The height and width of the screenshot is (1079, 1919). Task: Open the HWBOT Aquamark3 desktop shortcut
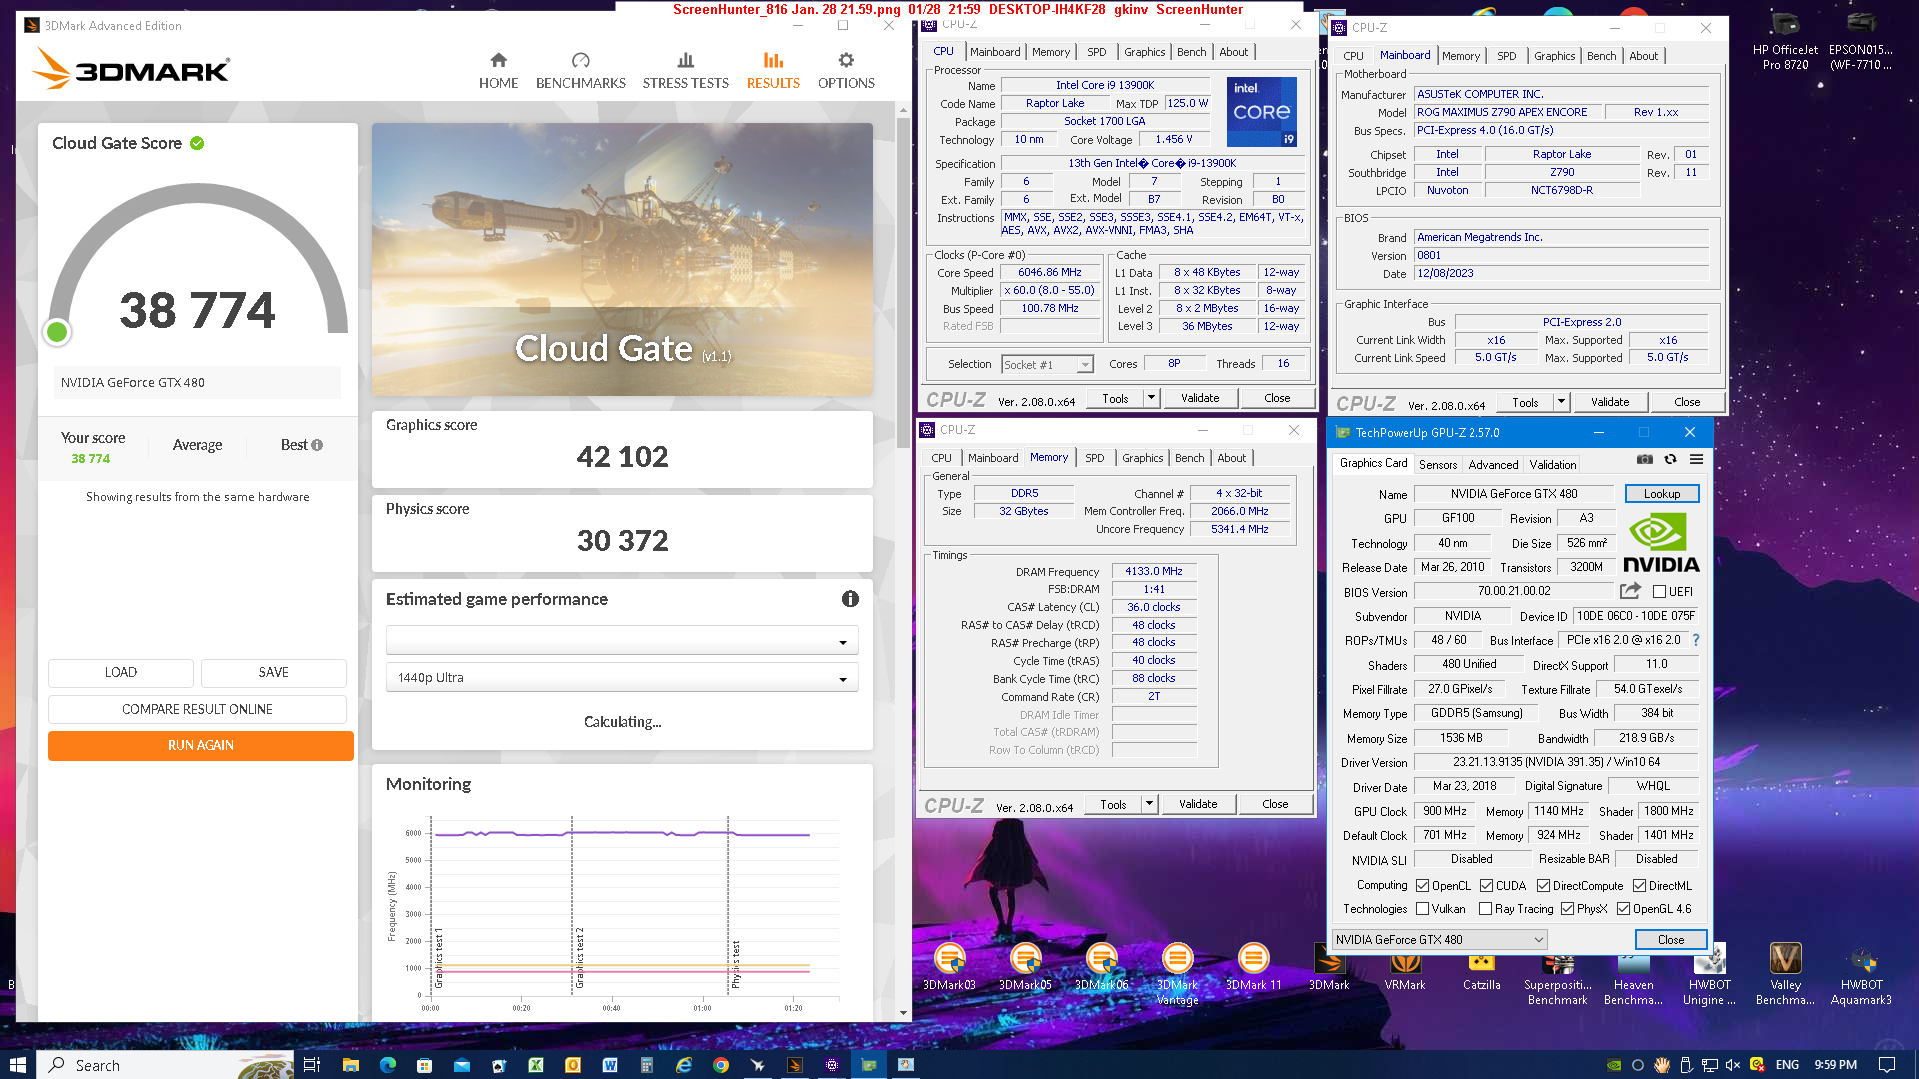click(1861, 976)
